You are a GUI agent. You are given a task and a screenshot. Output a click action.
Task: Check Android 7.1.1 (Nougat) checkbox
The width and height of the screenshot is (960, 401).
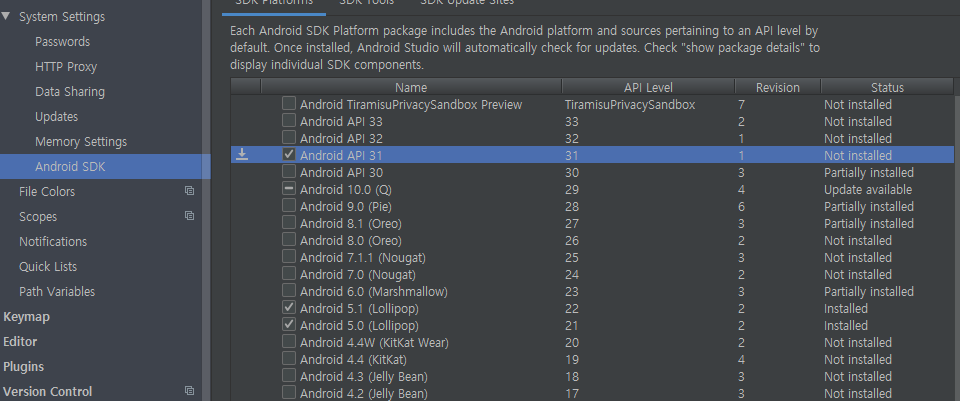click(289, 257)
